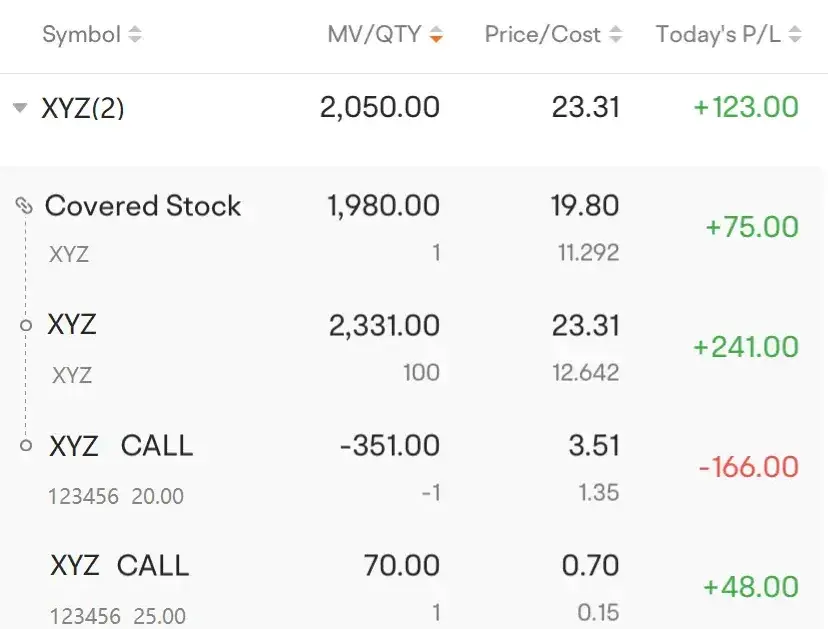The image size is (829, 629).
Task: Click the +241.00 profit value
Action: [745, 347]
